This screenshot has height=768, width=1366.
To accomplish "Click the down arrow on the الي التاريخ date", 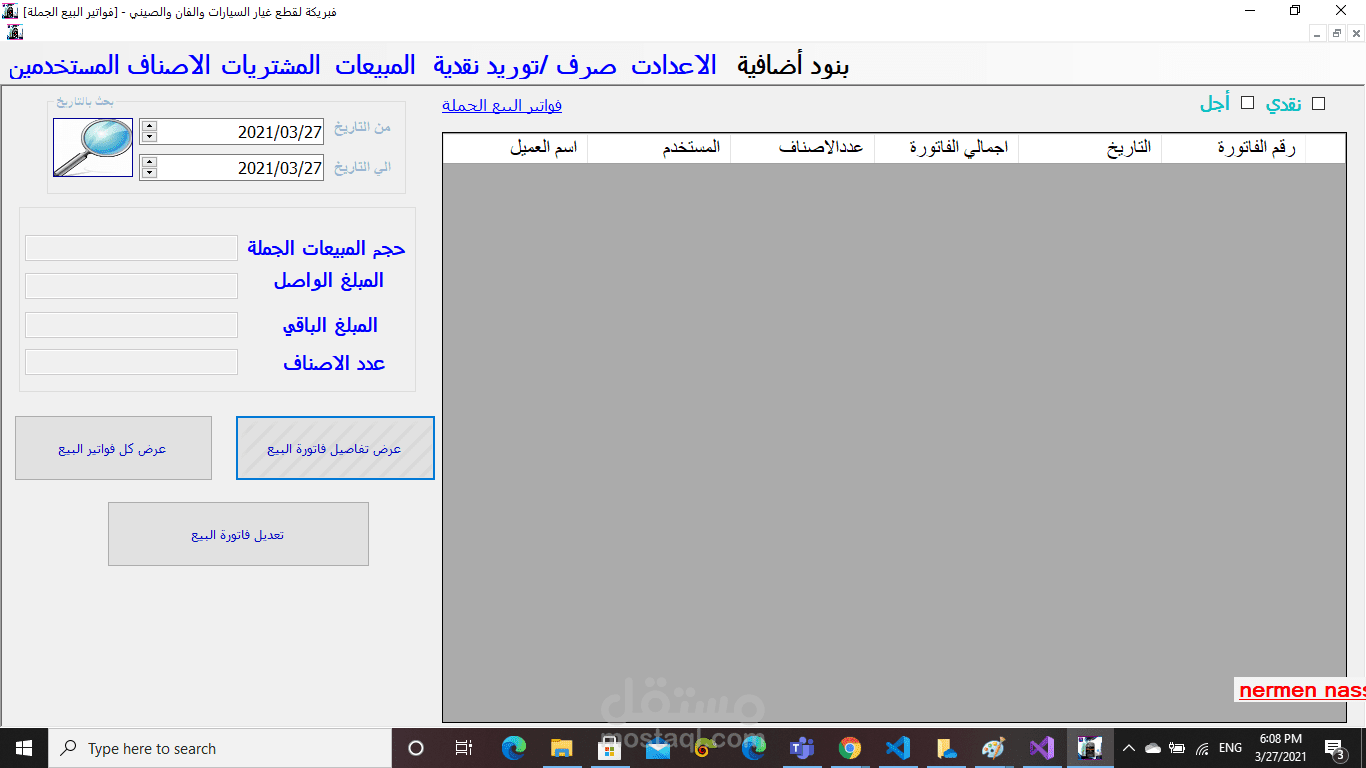I will click(148, 172).
